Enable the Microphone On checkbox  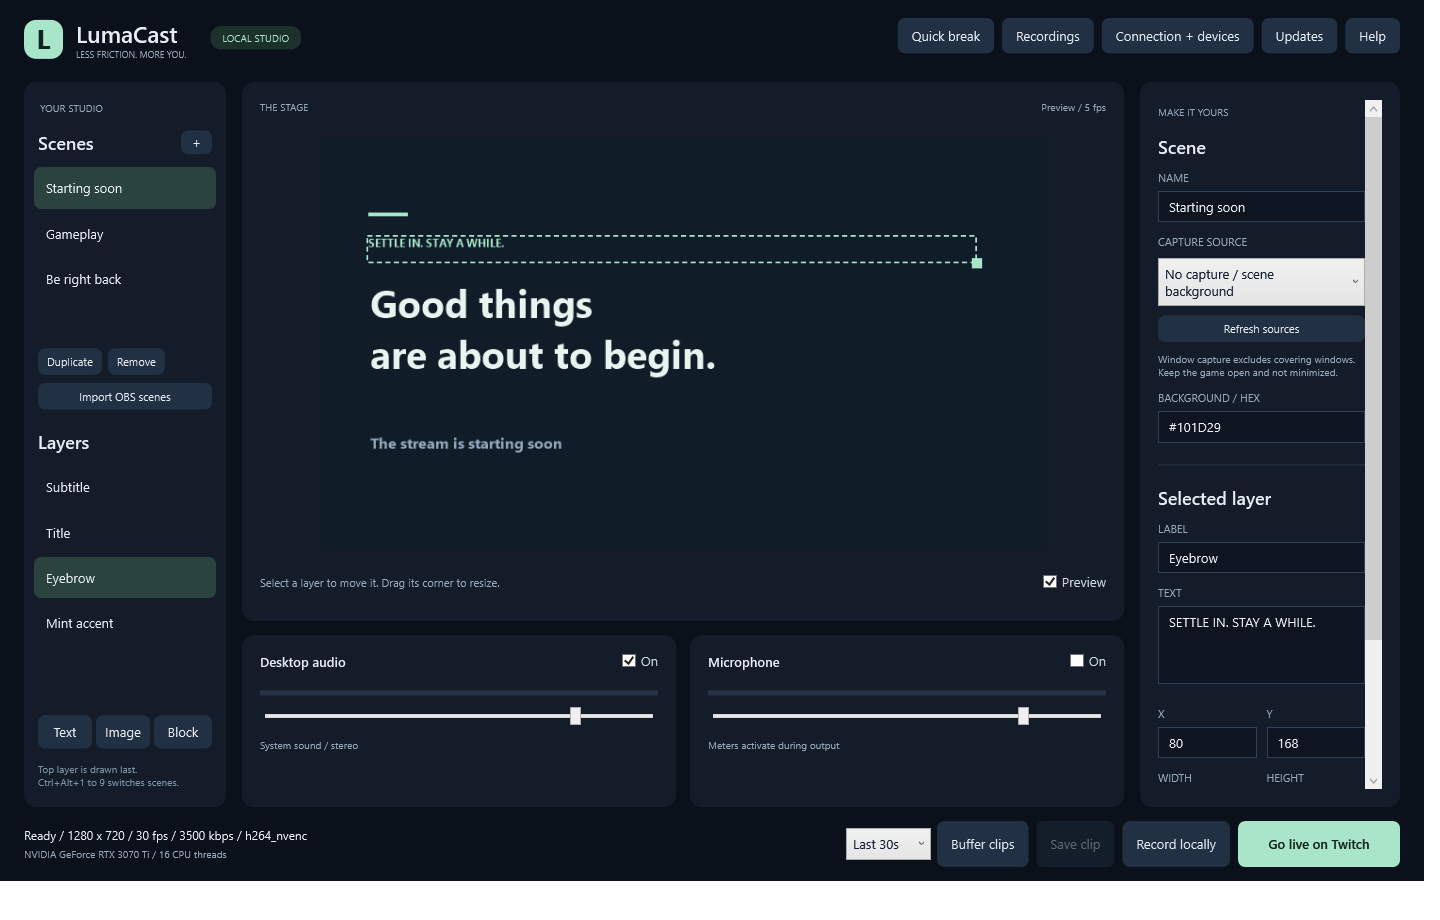pos(1077,661)
